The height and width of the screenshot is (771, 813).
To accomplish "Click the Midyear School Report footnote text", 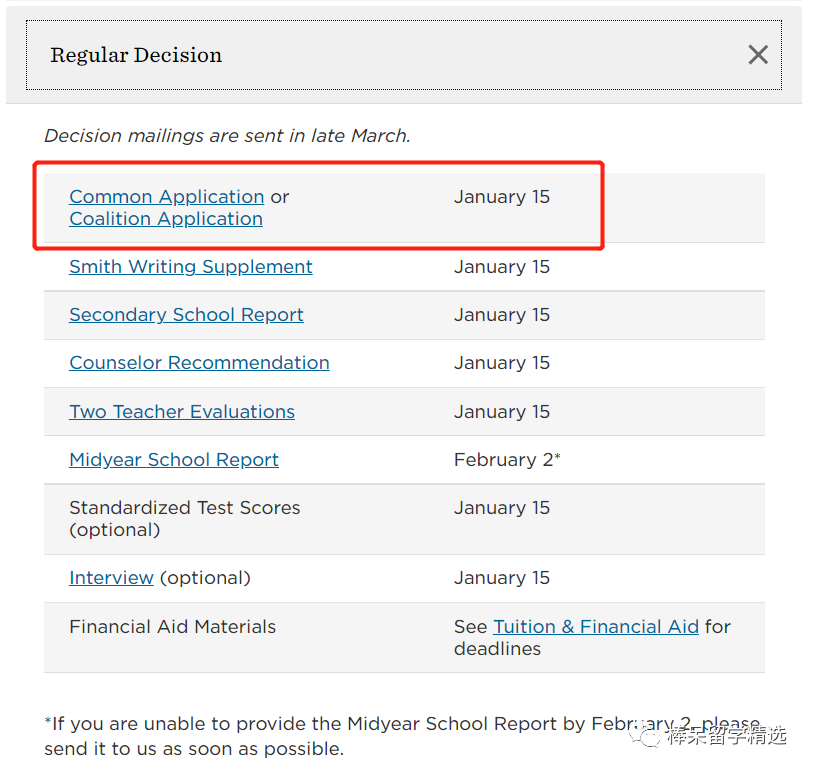I will coord(402,736).
